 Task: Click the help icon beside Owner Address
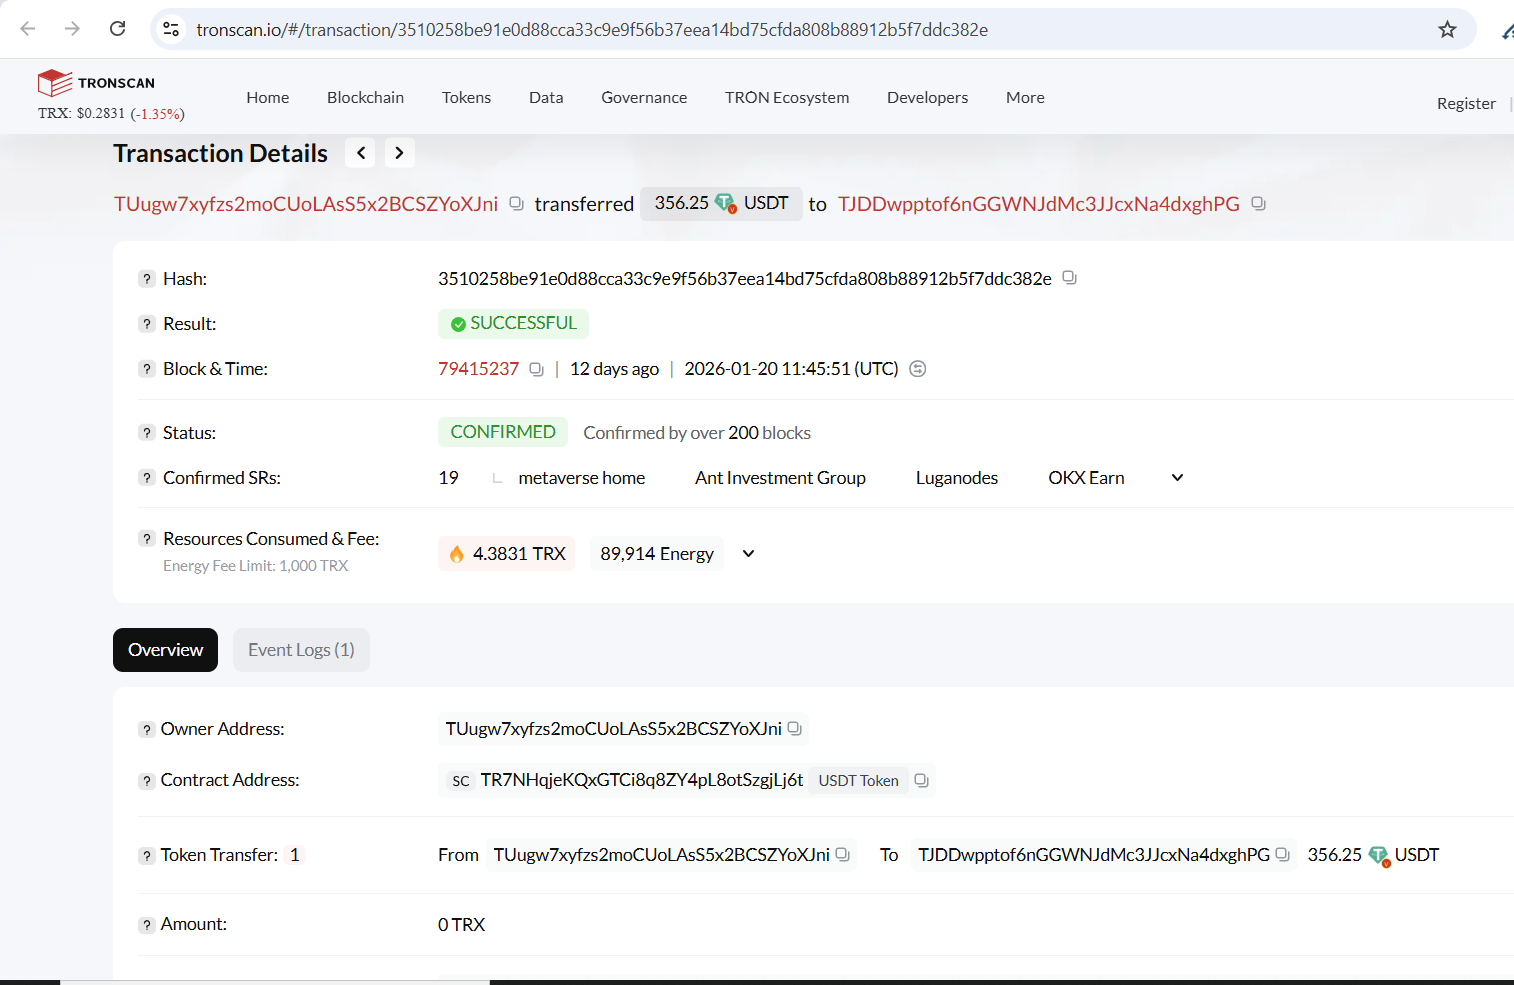coord(147,730)
